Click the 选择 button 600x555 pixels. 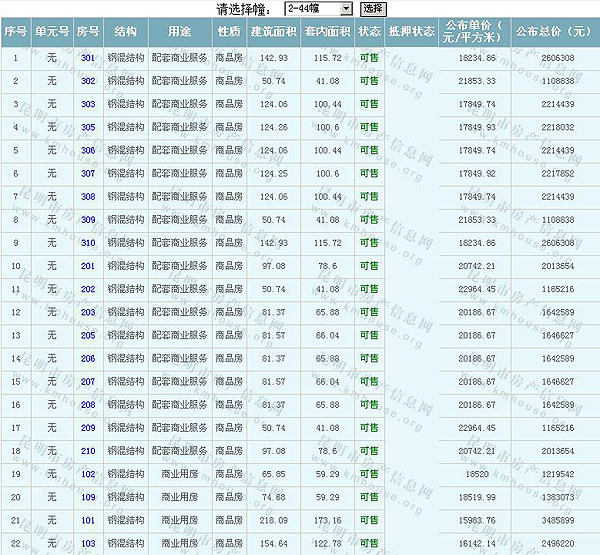pyautogui.click(x=372, y=8)
